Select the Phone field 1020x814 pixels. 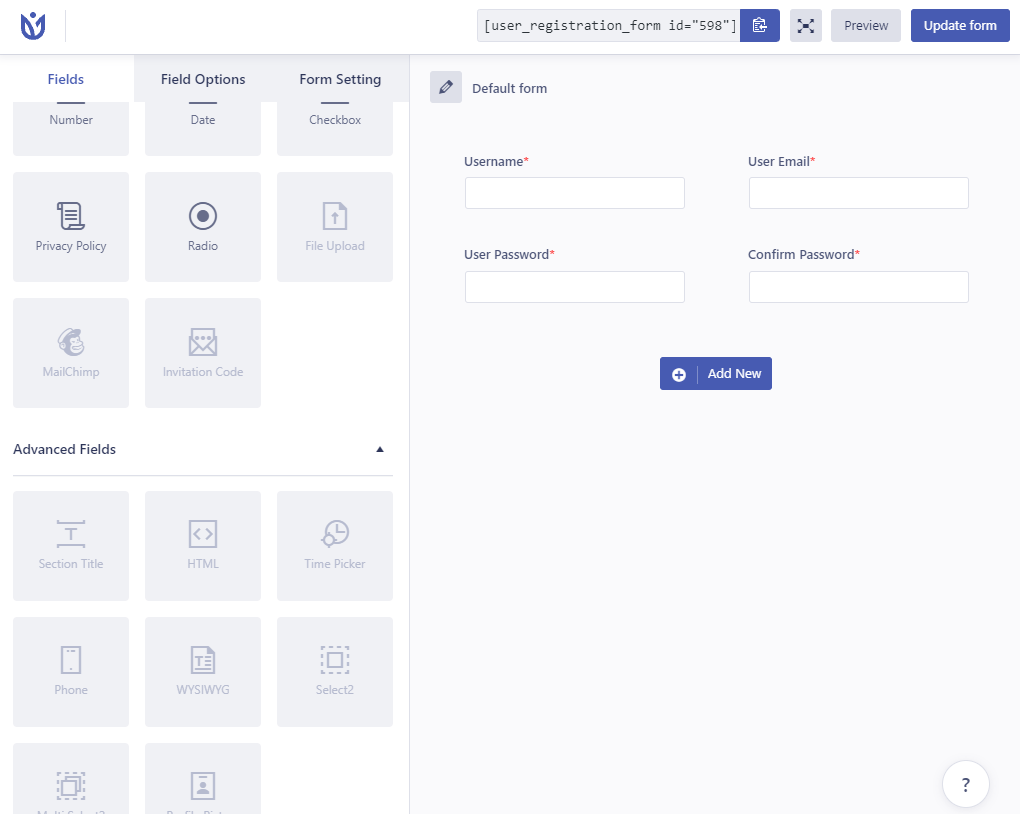click(71, 672)
